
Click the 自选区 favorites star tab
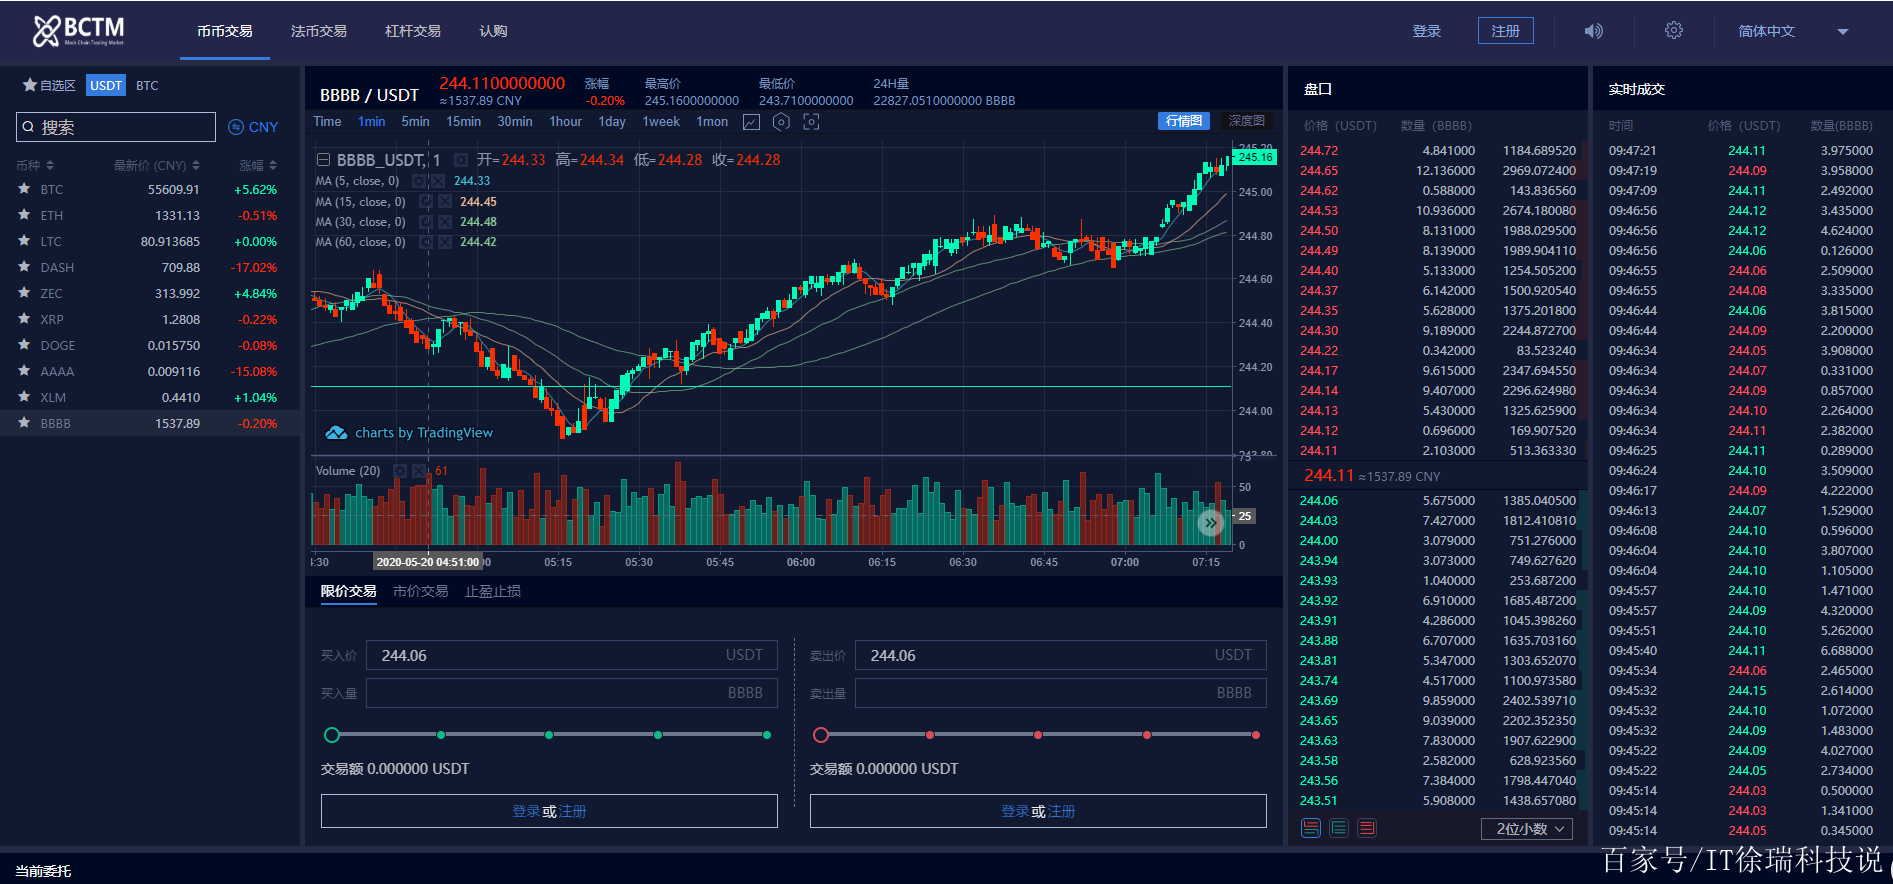click(50, 86)
